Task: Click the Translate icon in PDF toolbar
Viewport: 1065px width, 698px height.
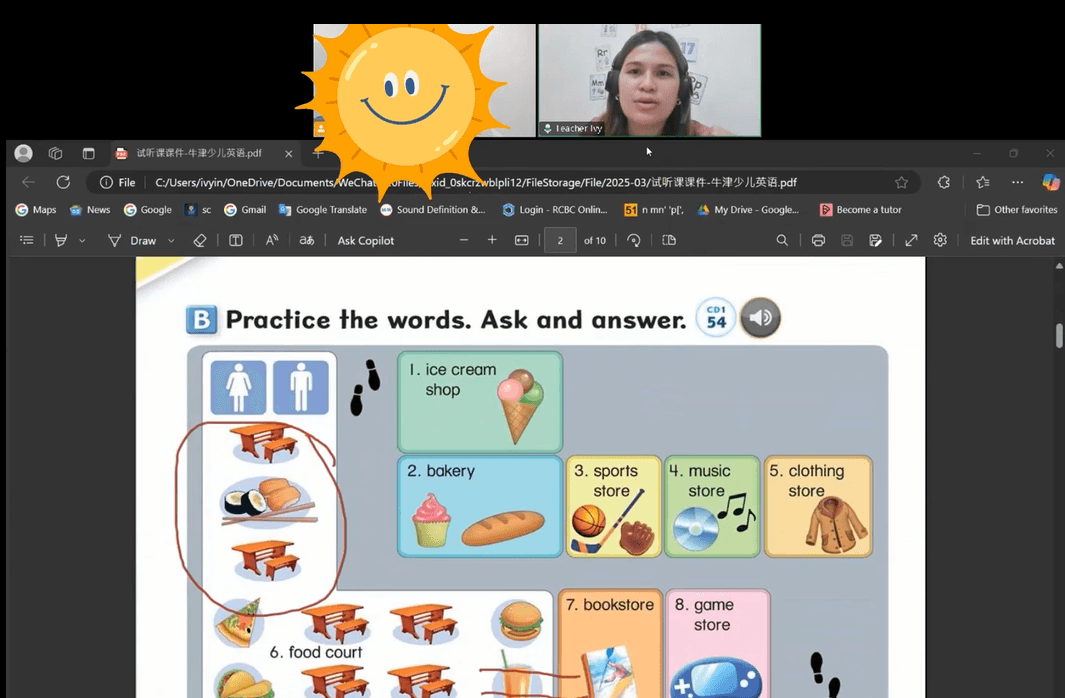Action: 307,240
